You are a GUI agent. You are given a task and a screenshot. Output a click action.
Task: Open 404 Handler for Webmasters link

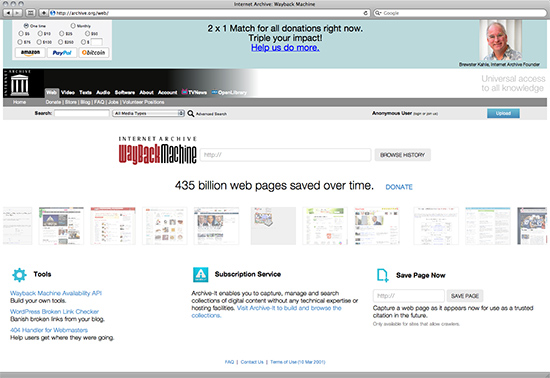pyautogui.click(x=49, y=330)
